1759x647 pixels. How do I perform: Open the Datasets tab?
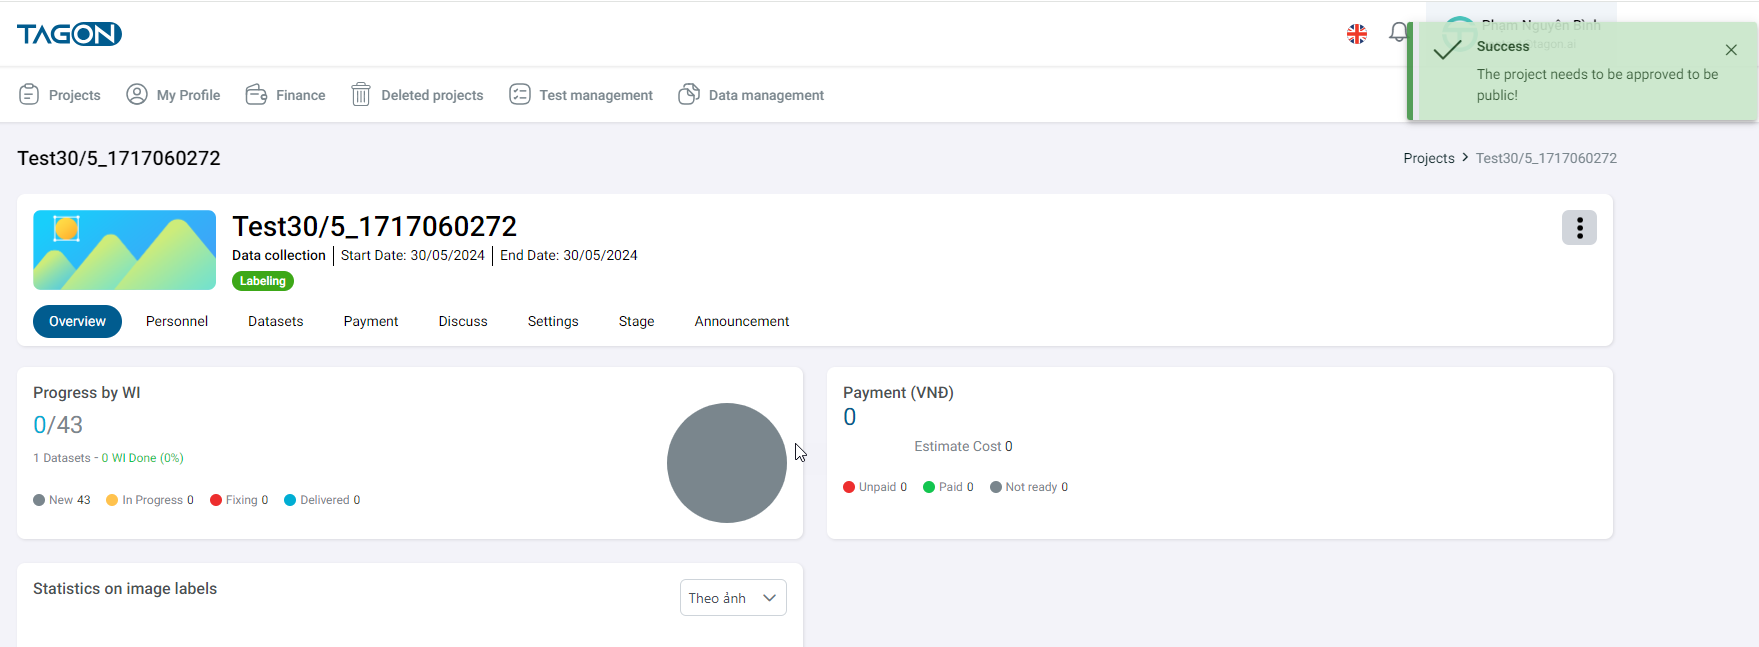(x=276, y=321)
